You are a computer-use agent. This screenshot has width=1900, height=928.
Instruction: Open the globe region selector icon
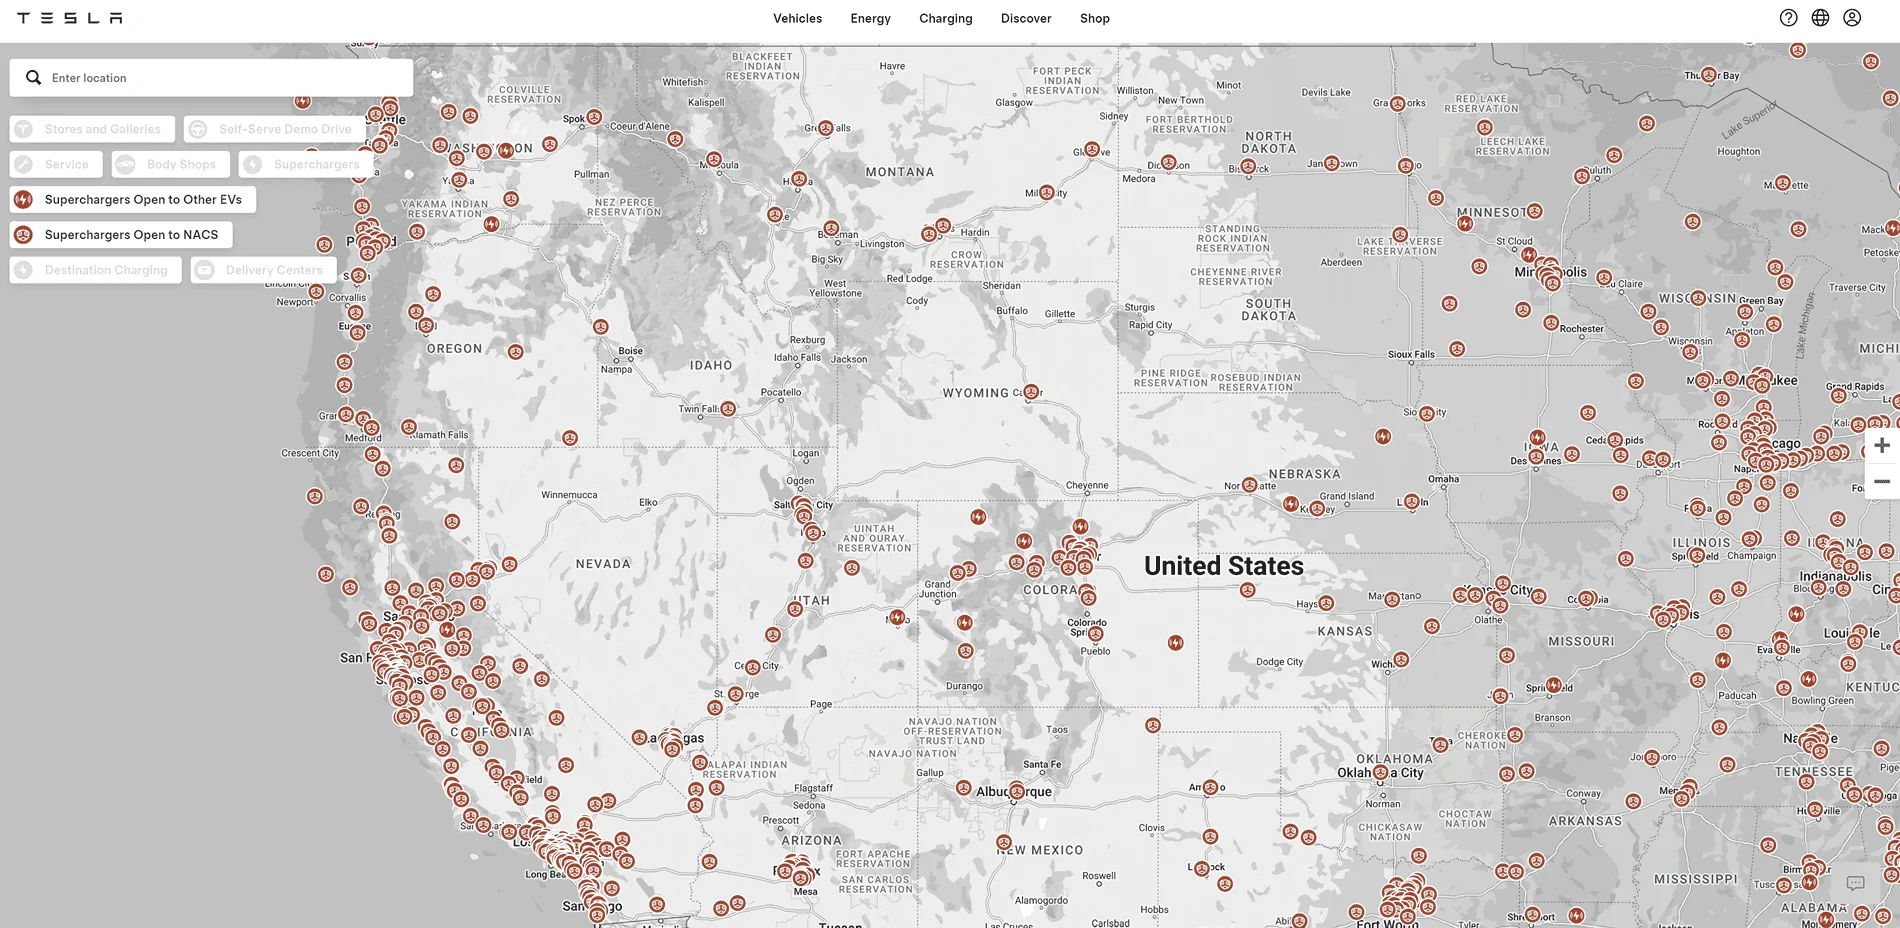1820,18
